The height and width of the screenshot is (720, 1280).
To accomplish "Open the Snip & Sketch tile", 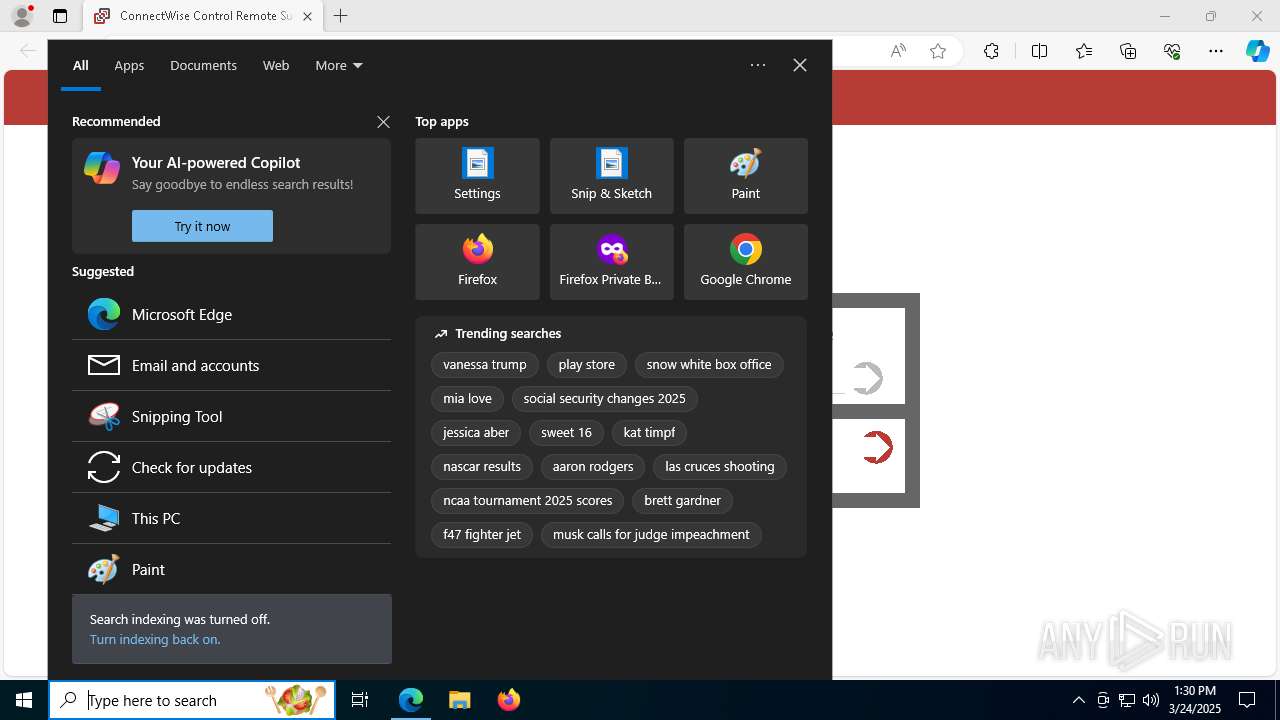I will click(x=611, y=176).
